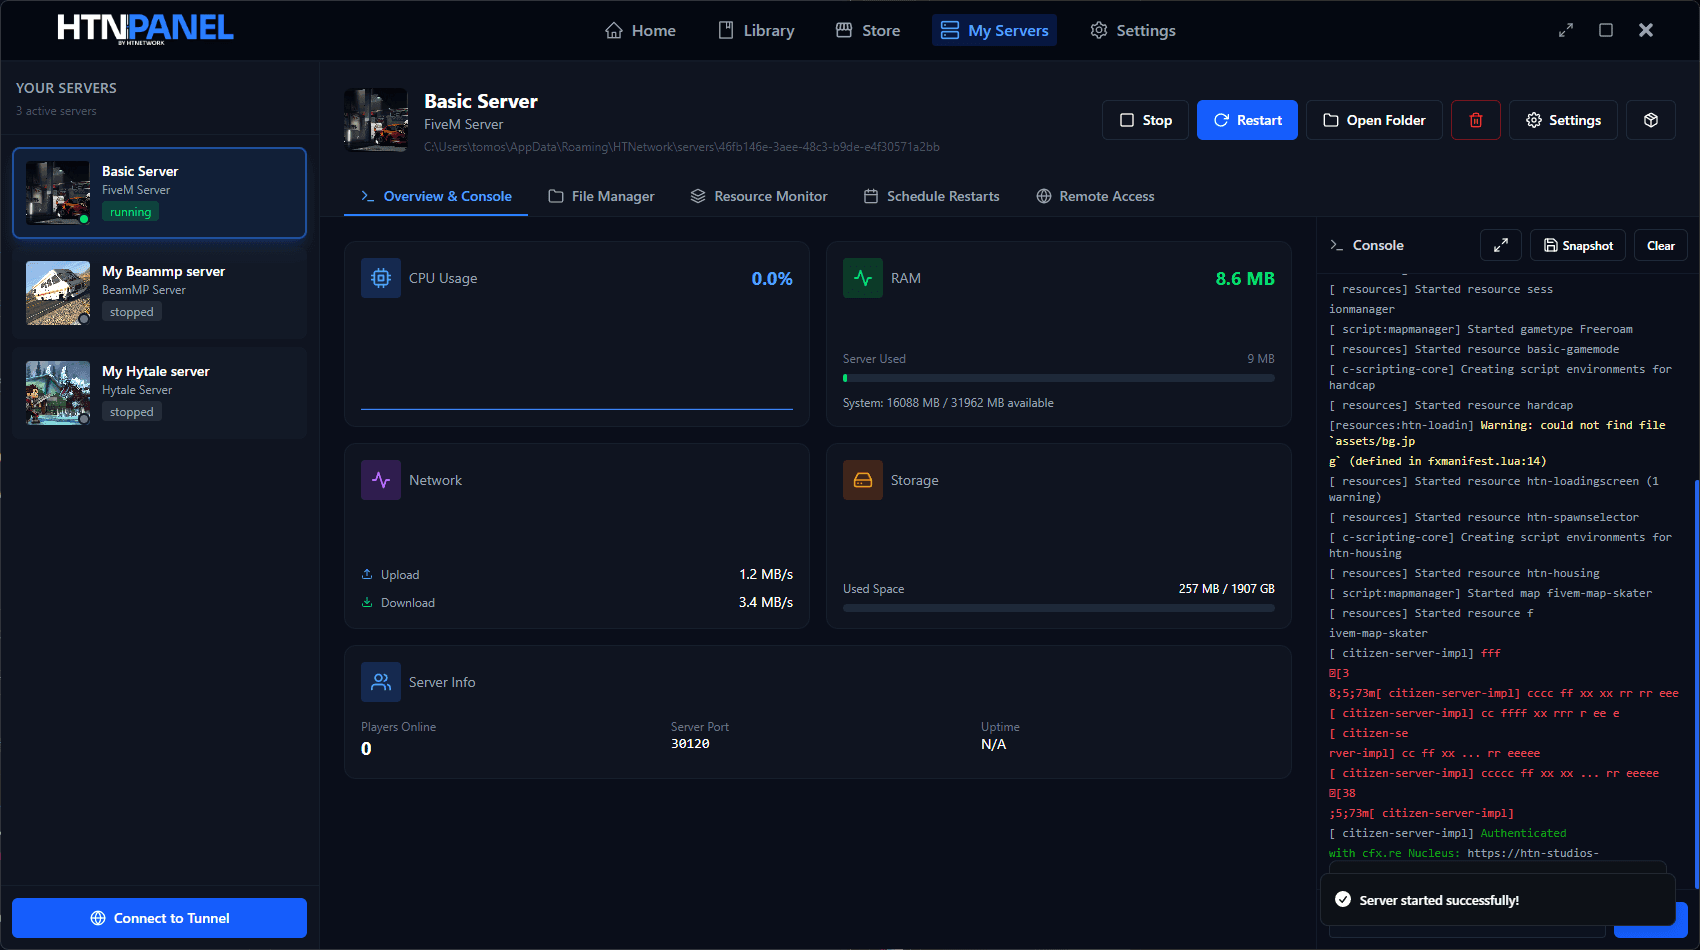Click the Uptime value 'N/A'

tap(994, 744)
